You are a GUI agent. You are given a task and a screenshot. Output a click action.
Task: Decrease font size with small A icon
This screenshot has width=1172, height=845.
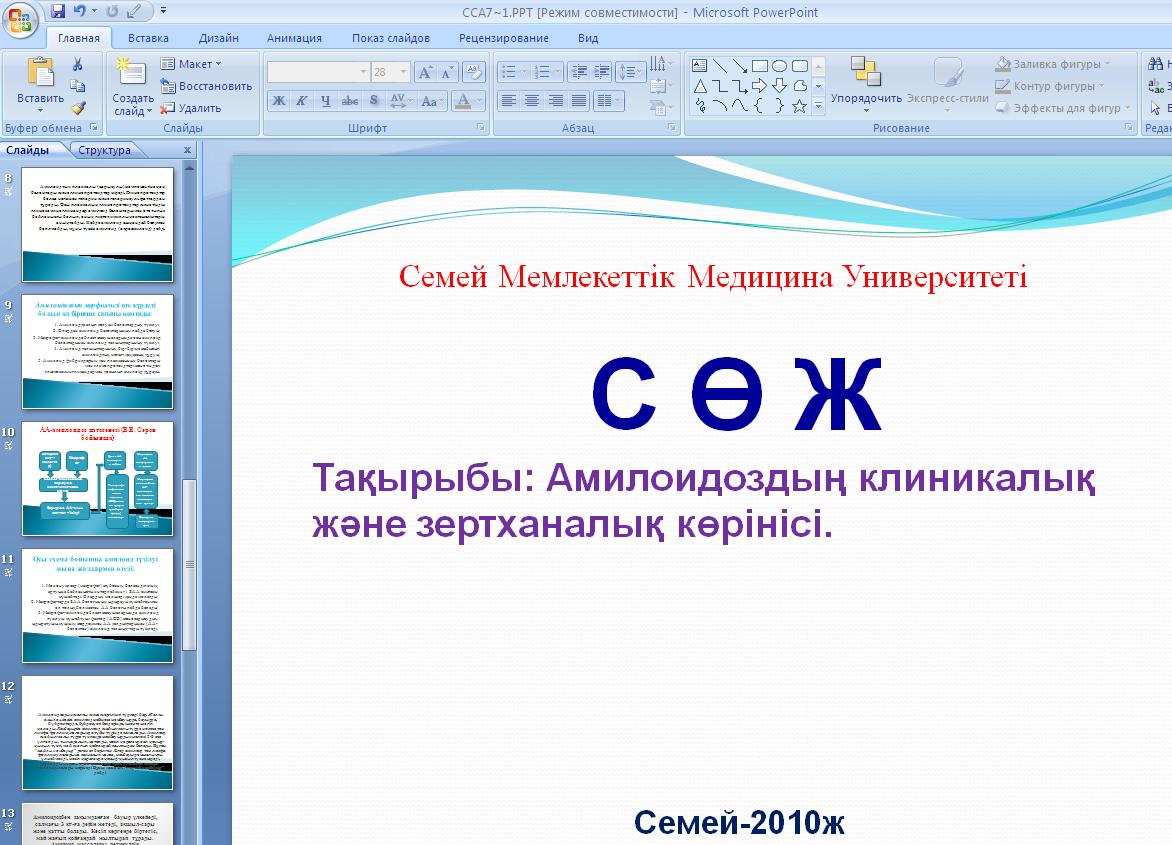point(447,72)
